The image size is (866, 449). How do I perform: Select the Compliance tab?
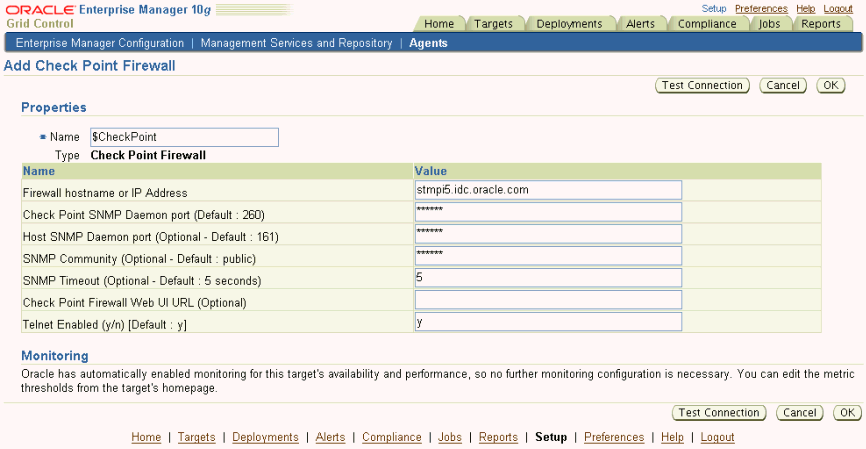click(x=707, y=24)
